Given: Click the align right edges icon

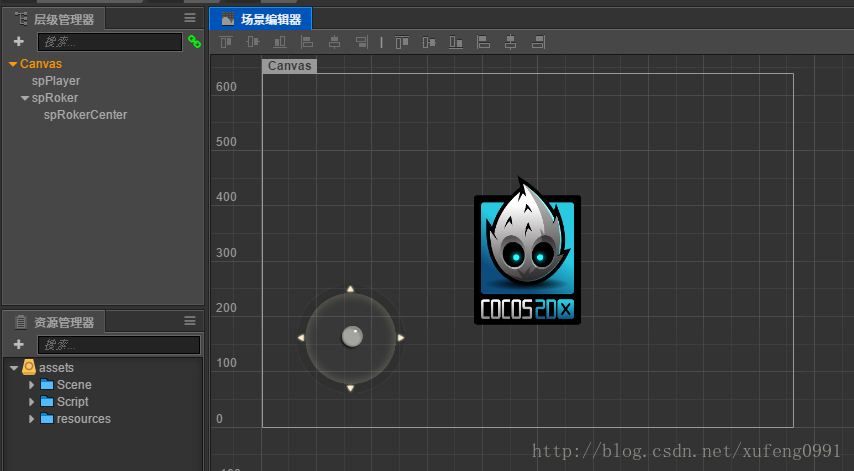Looking at the screenshot, I should tap(362, 42).
